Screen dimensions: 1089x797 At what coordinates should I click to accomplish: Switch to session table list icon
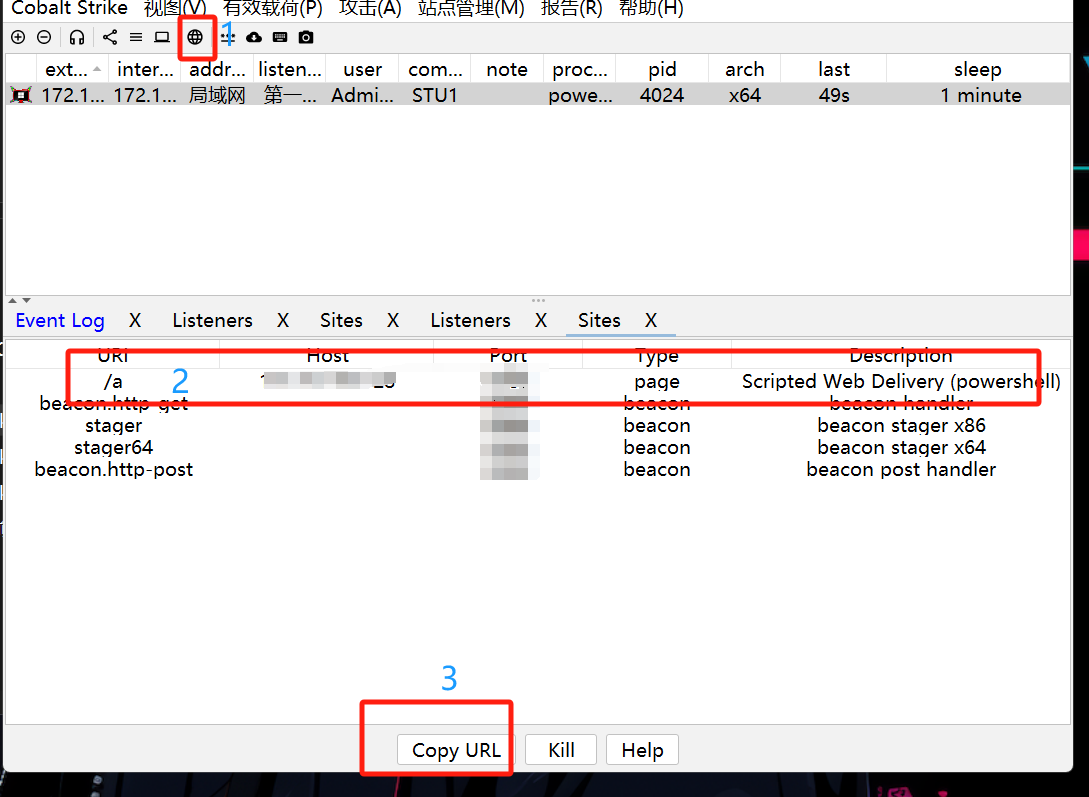(x=136, y=37)
